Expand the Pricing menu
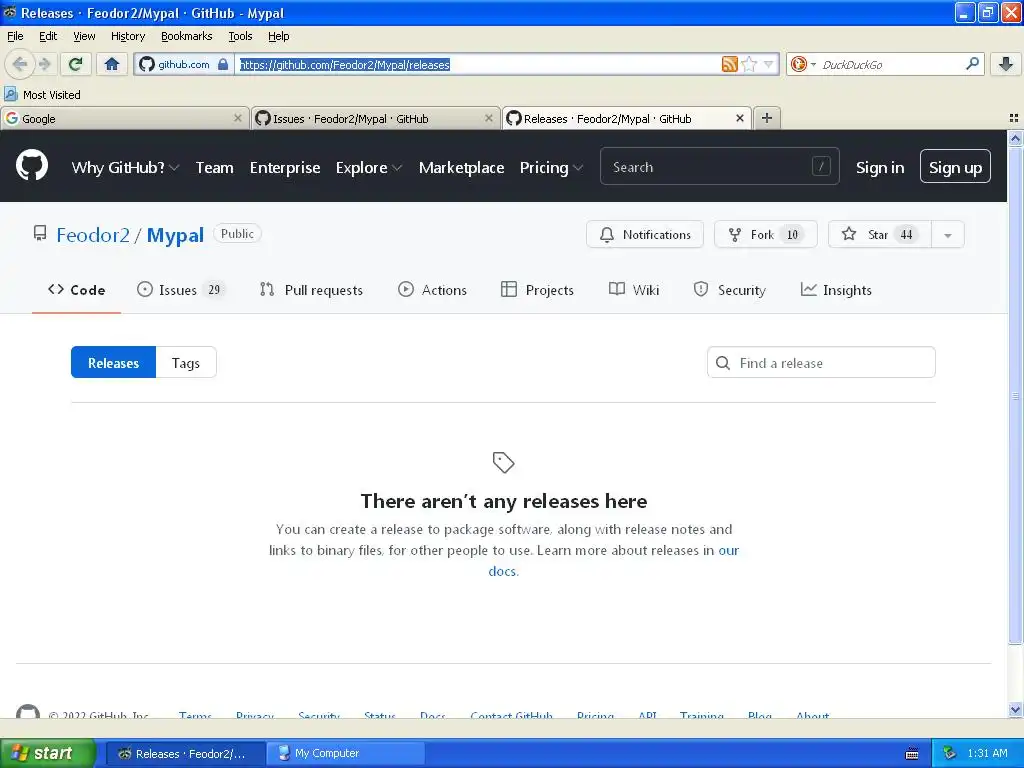This screenshot has height=768, width=1024. 551,167
